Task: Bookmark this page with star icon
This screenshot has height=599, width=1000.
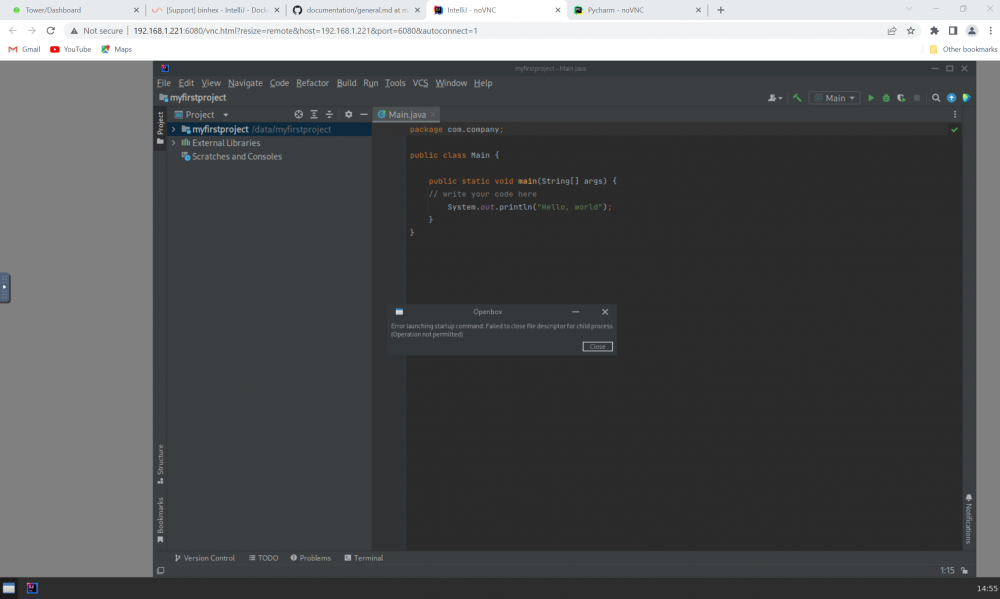Action: (x=911, y=31)
